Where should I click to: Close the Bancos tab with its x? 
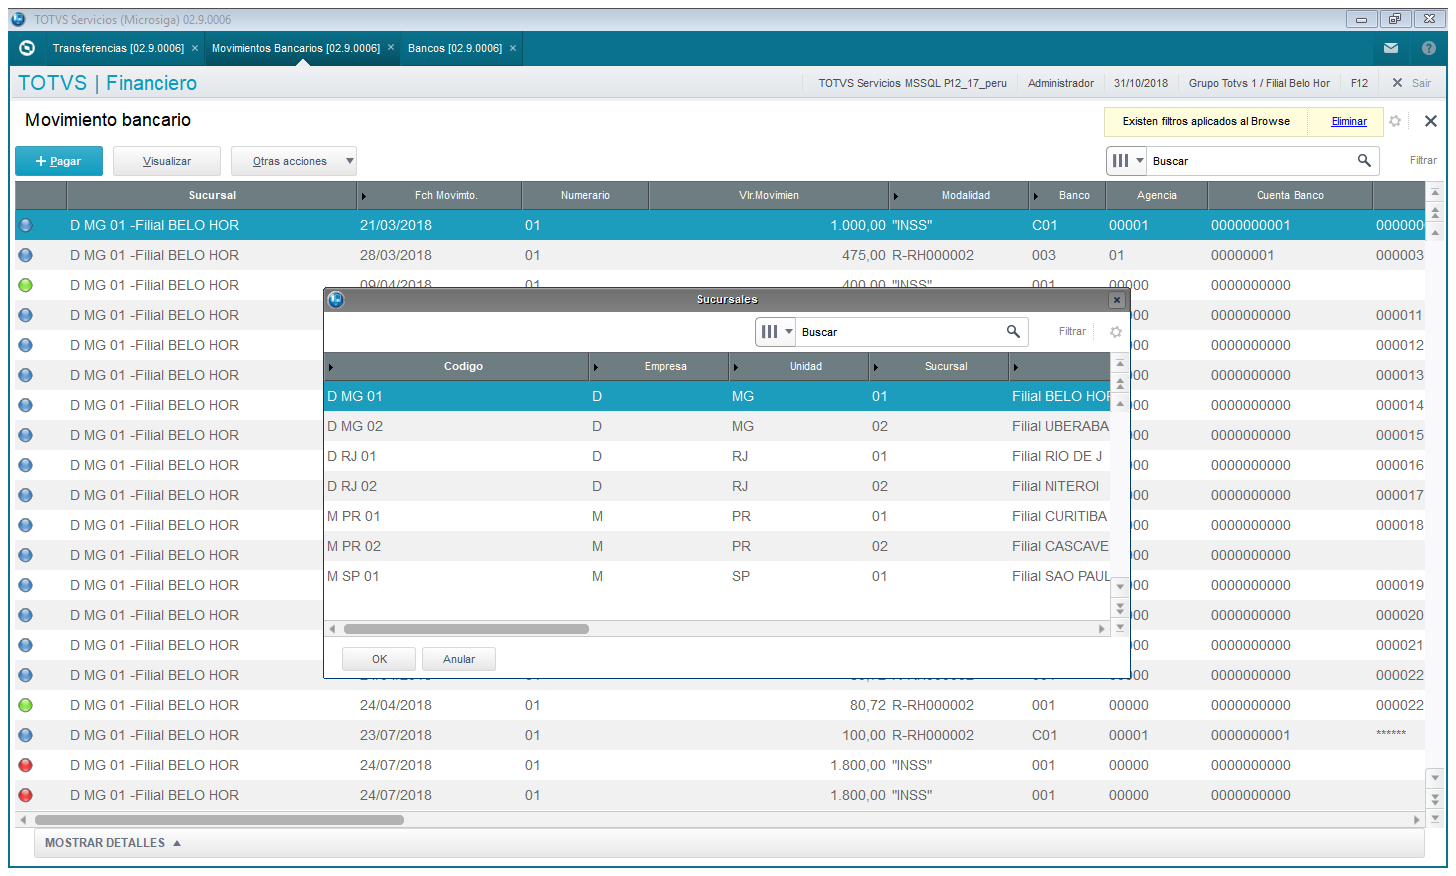point(513,48)
